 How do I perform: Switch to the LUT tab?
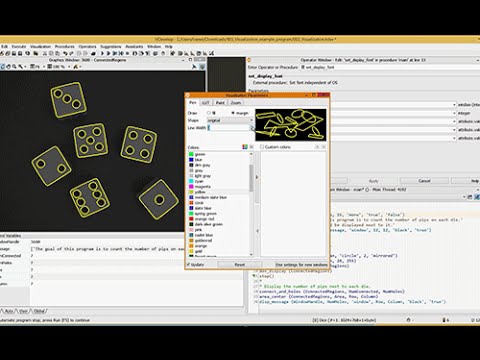[206, 103]
